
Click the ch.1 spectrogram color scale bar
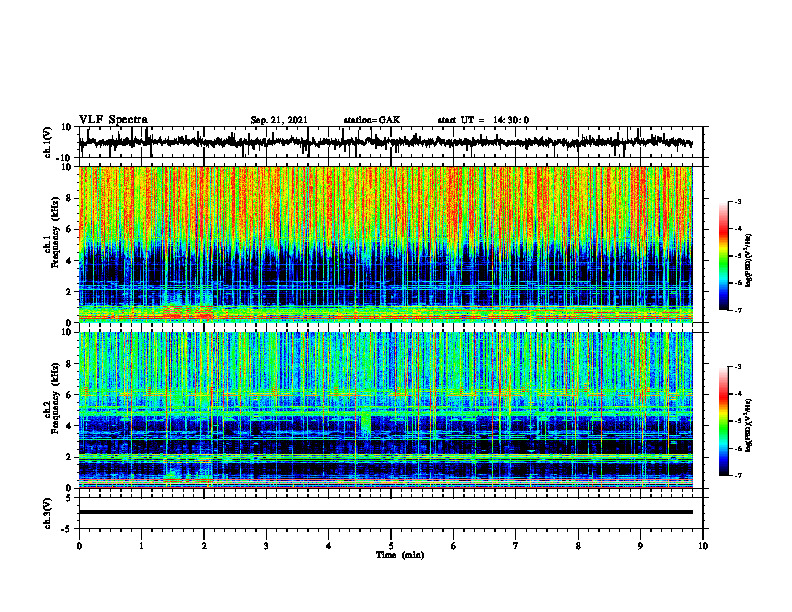[x=723, y=256]
